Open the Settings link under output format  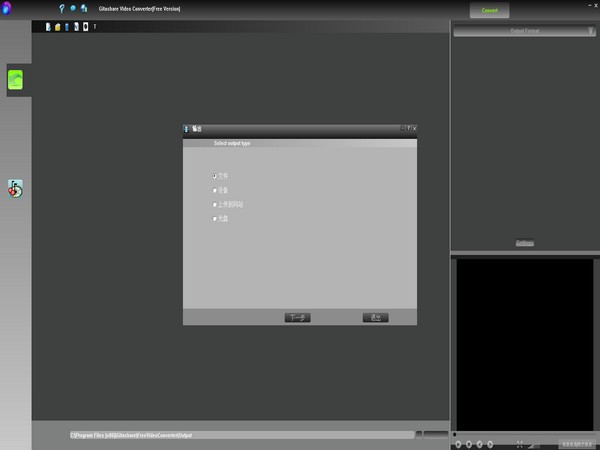(524, 243)
